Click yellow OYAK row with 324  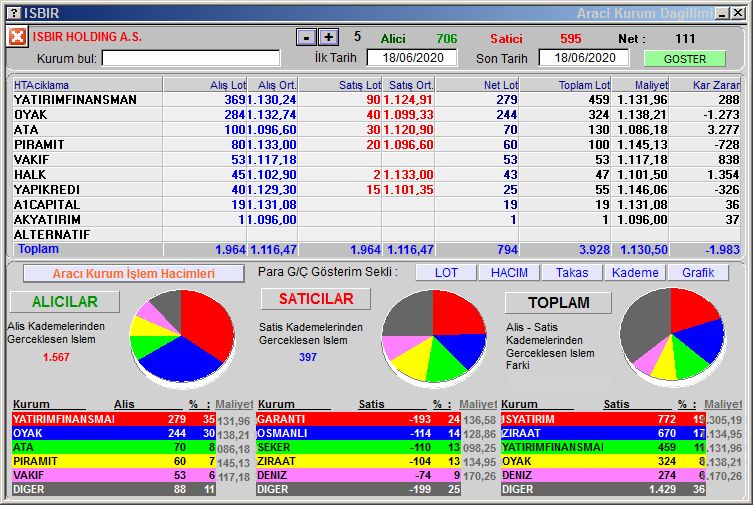[603, 461]
